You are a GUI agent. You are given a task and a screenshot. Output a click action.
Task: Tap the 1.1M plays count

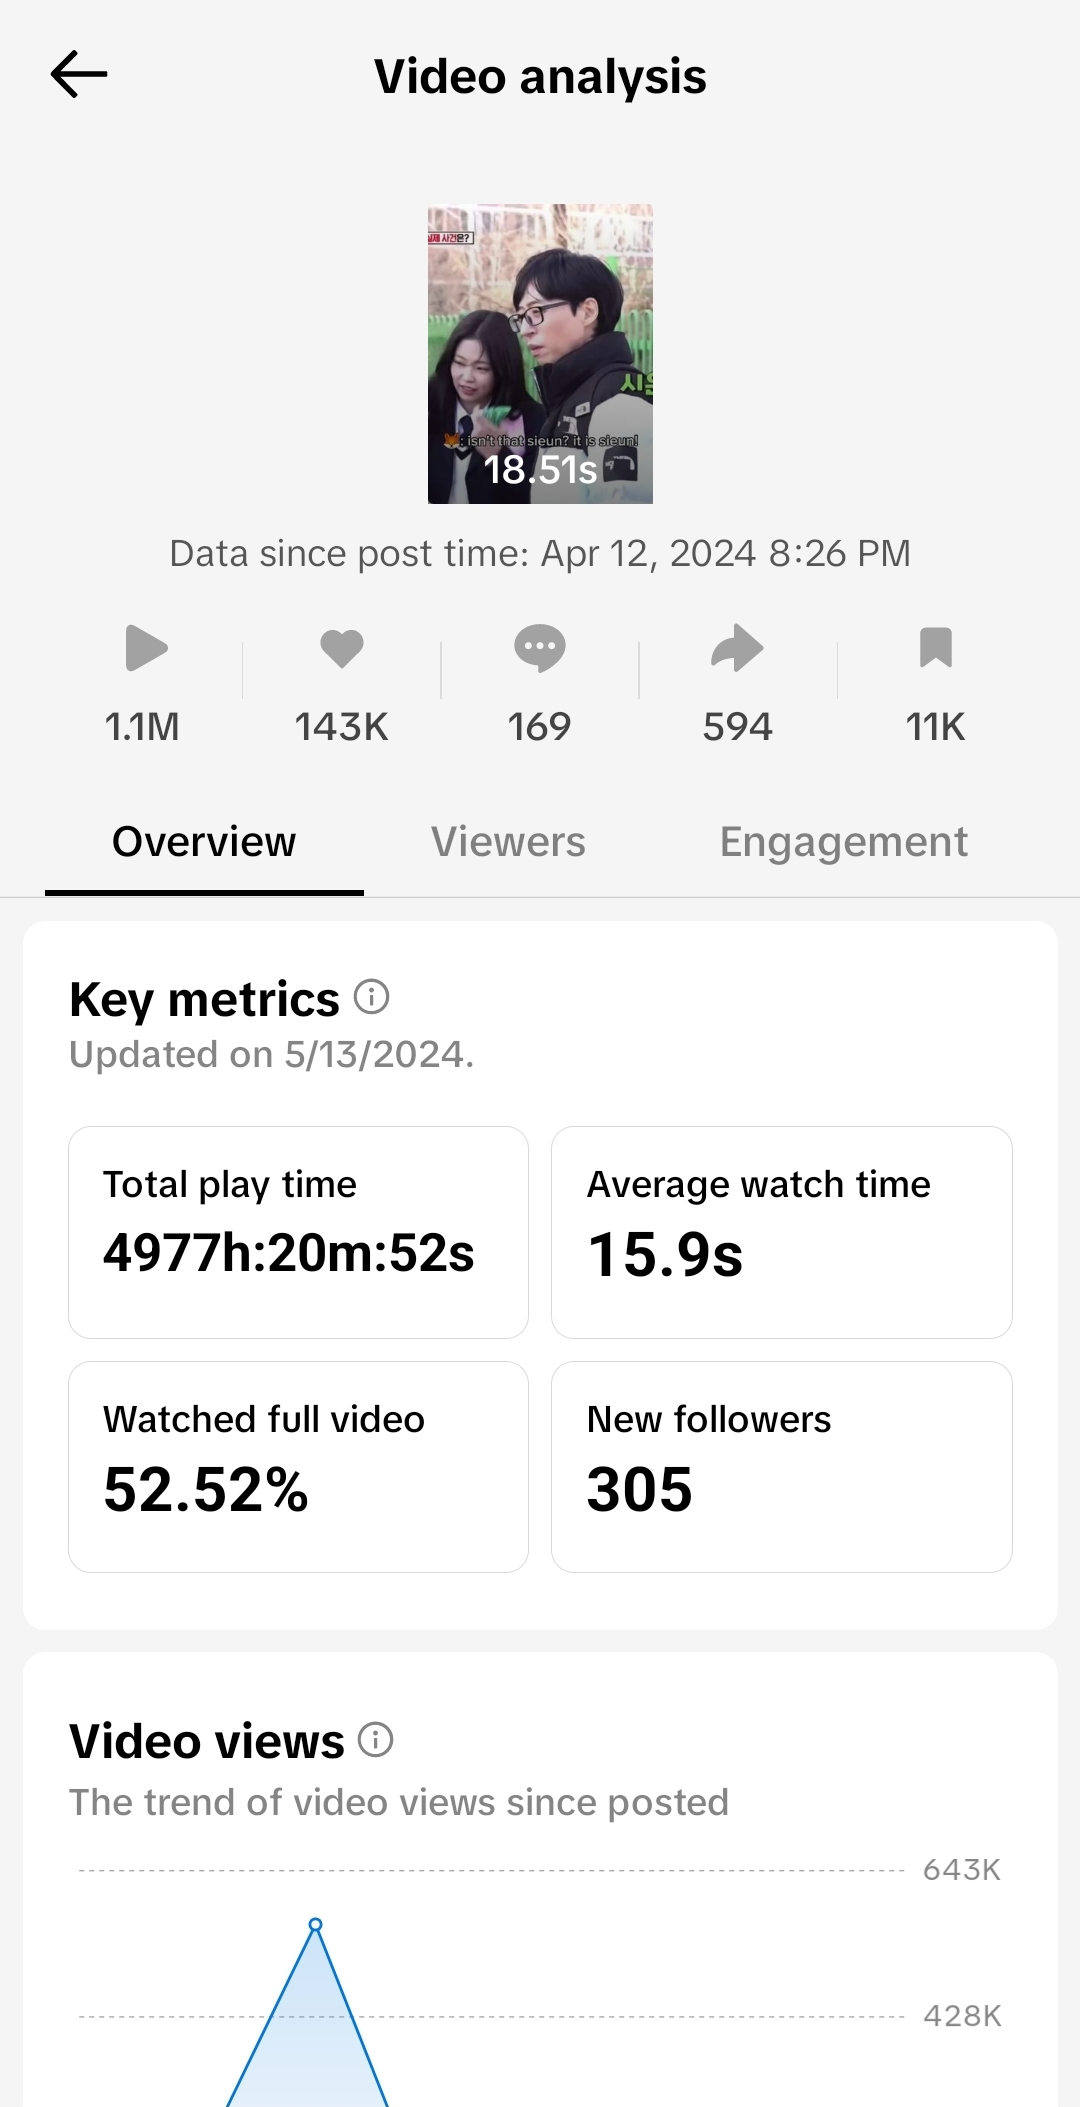pos(142,727)
